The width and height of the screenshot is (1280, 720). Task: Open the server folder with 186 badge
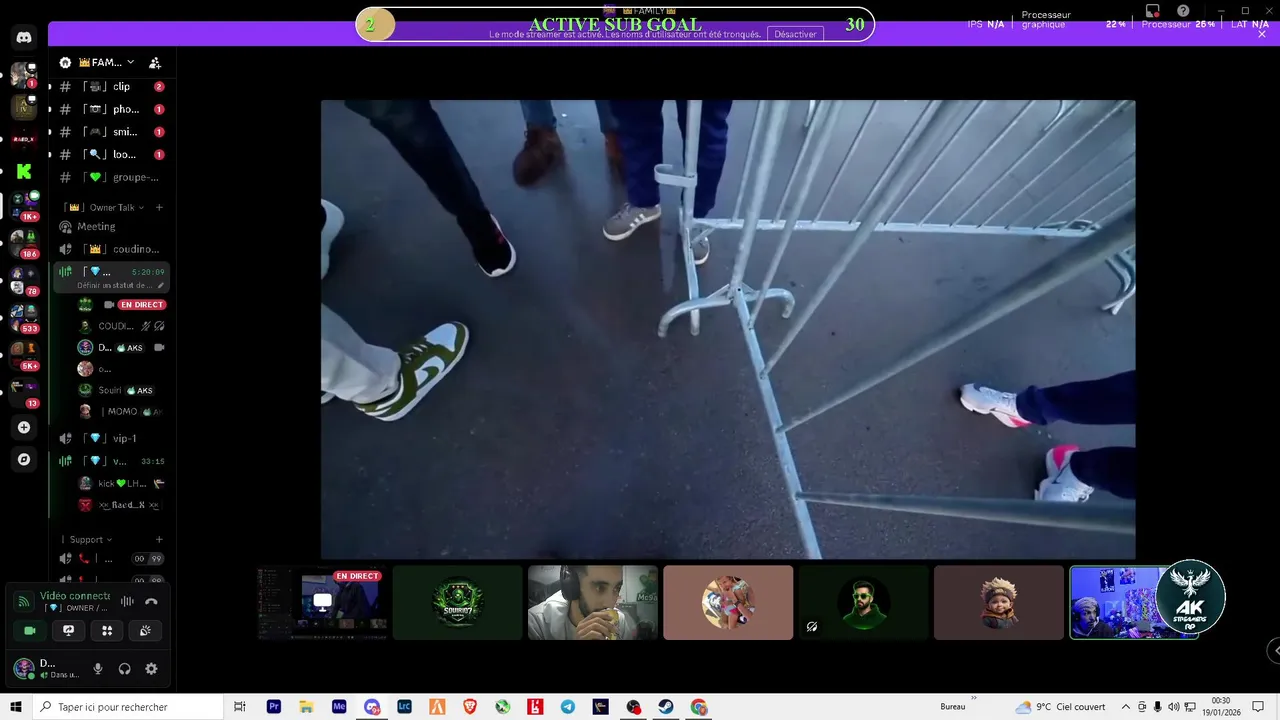click(x=24, y=241)
